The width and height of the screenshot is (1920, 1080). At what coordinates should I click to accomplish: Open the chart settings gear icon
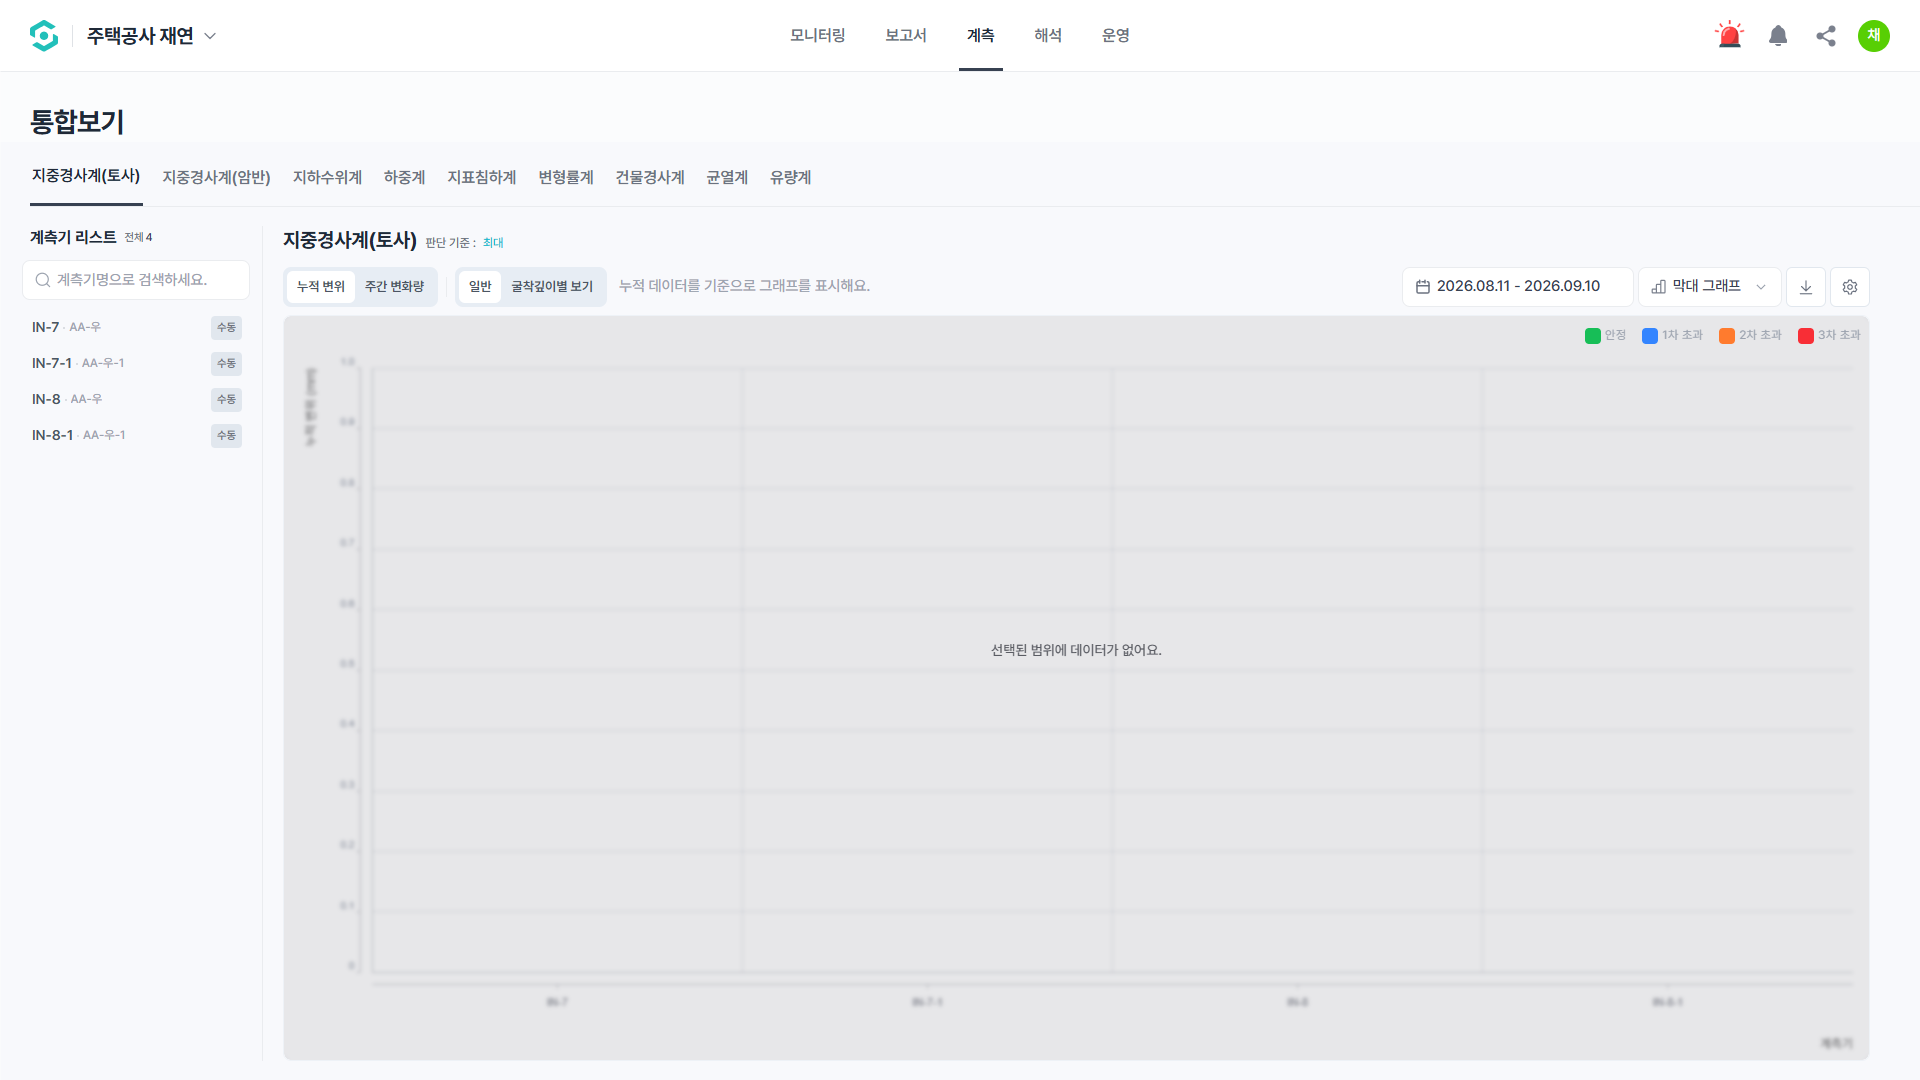[1850, 287]
